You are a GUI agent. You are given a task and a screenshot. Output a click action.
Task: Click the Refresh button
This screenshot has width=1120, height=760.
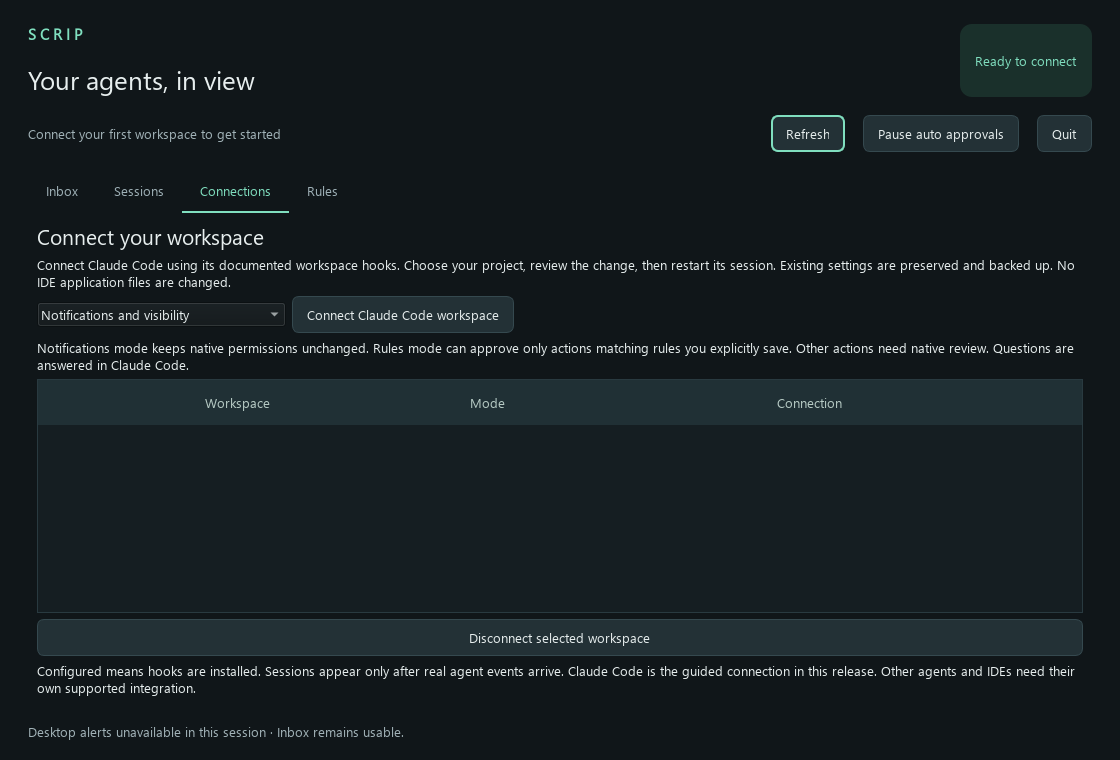[807, 134]
